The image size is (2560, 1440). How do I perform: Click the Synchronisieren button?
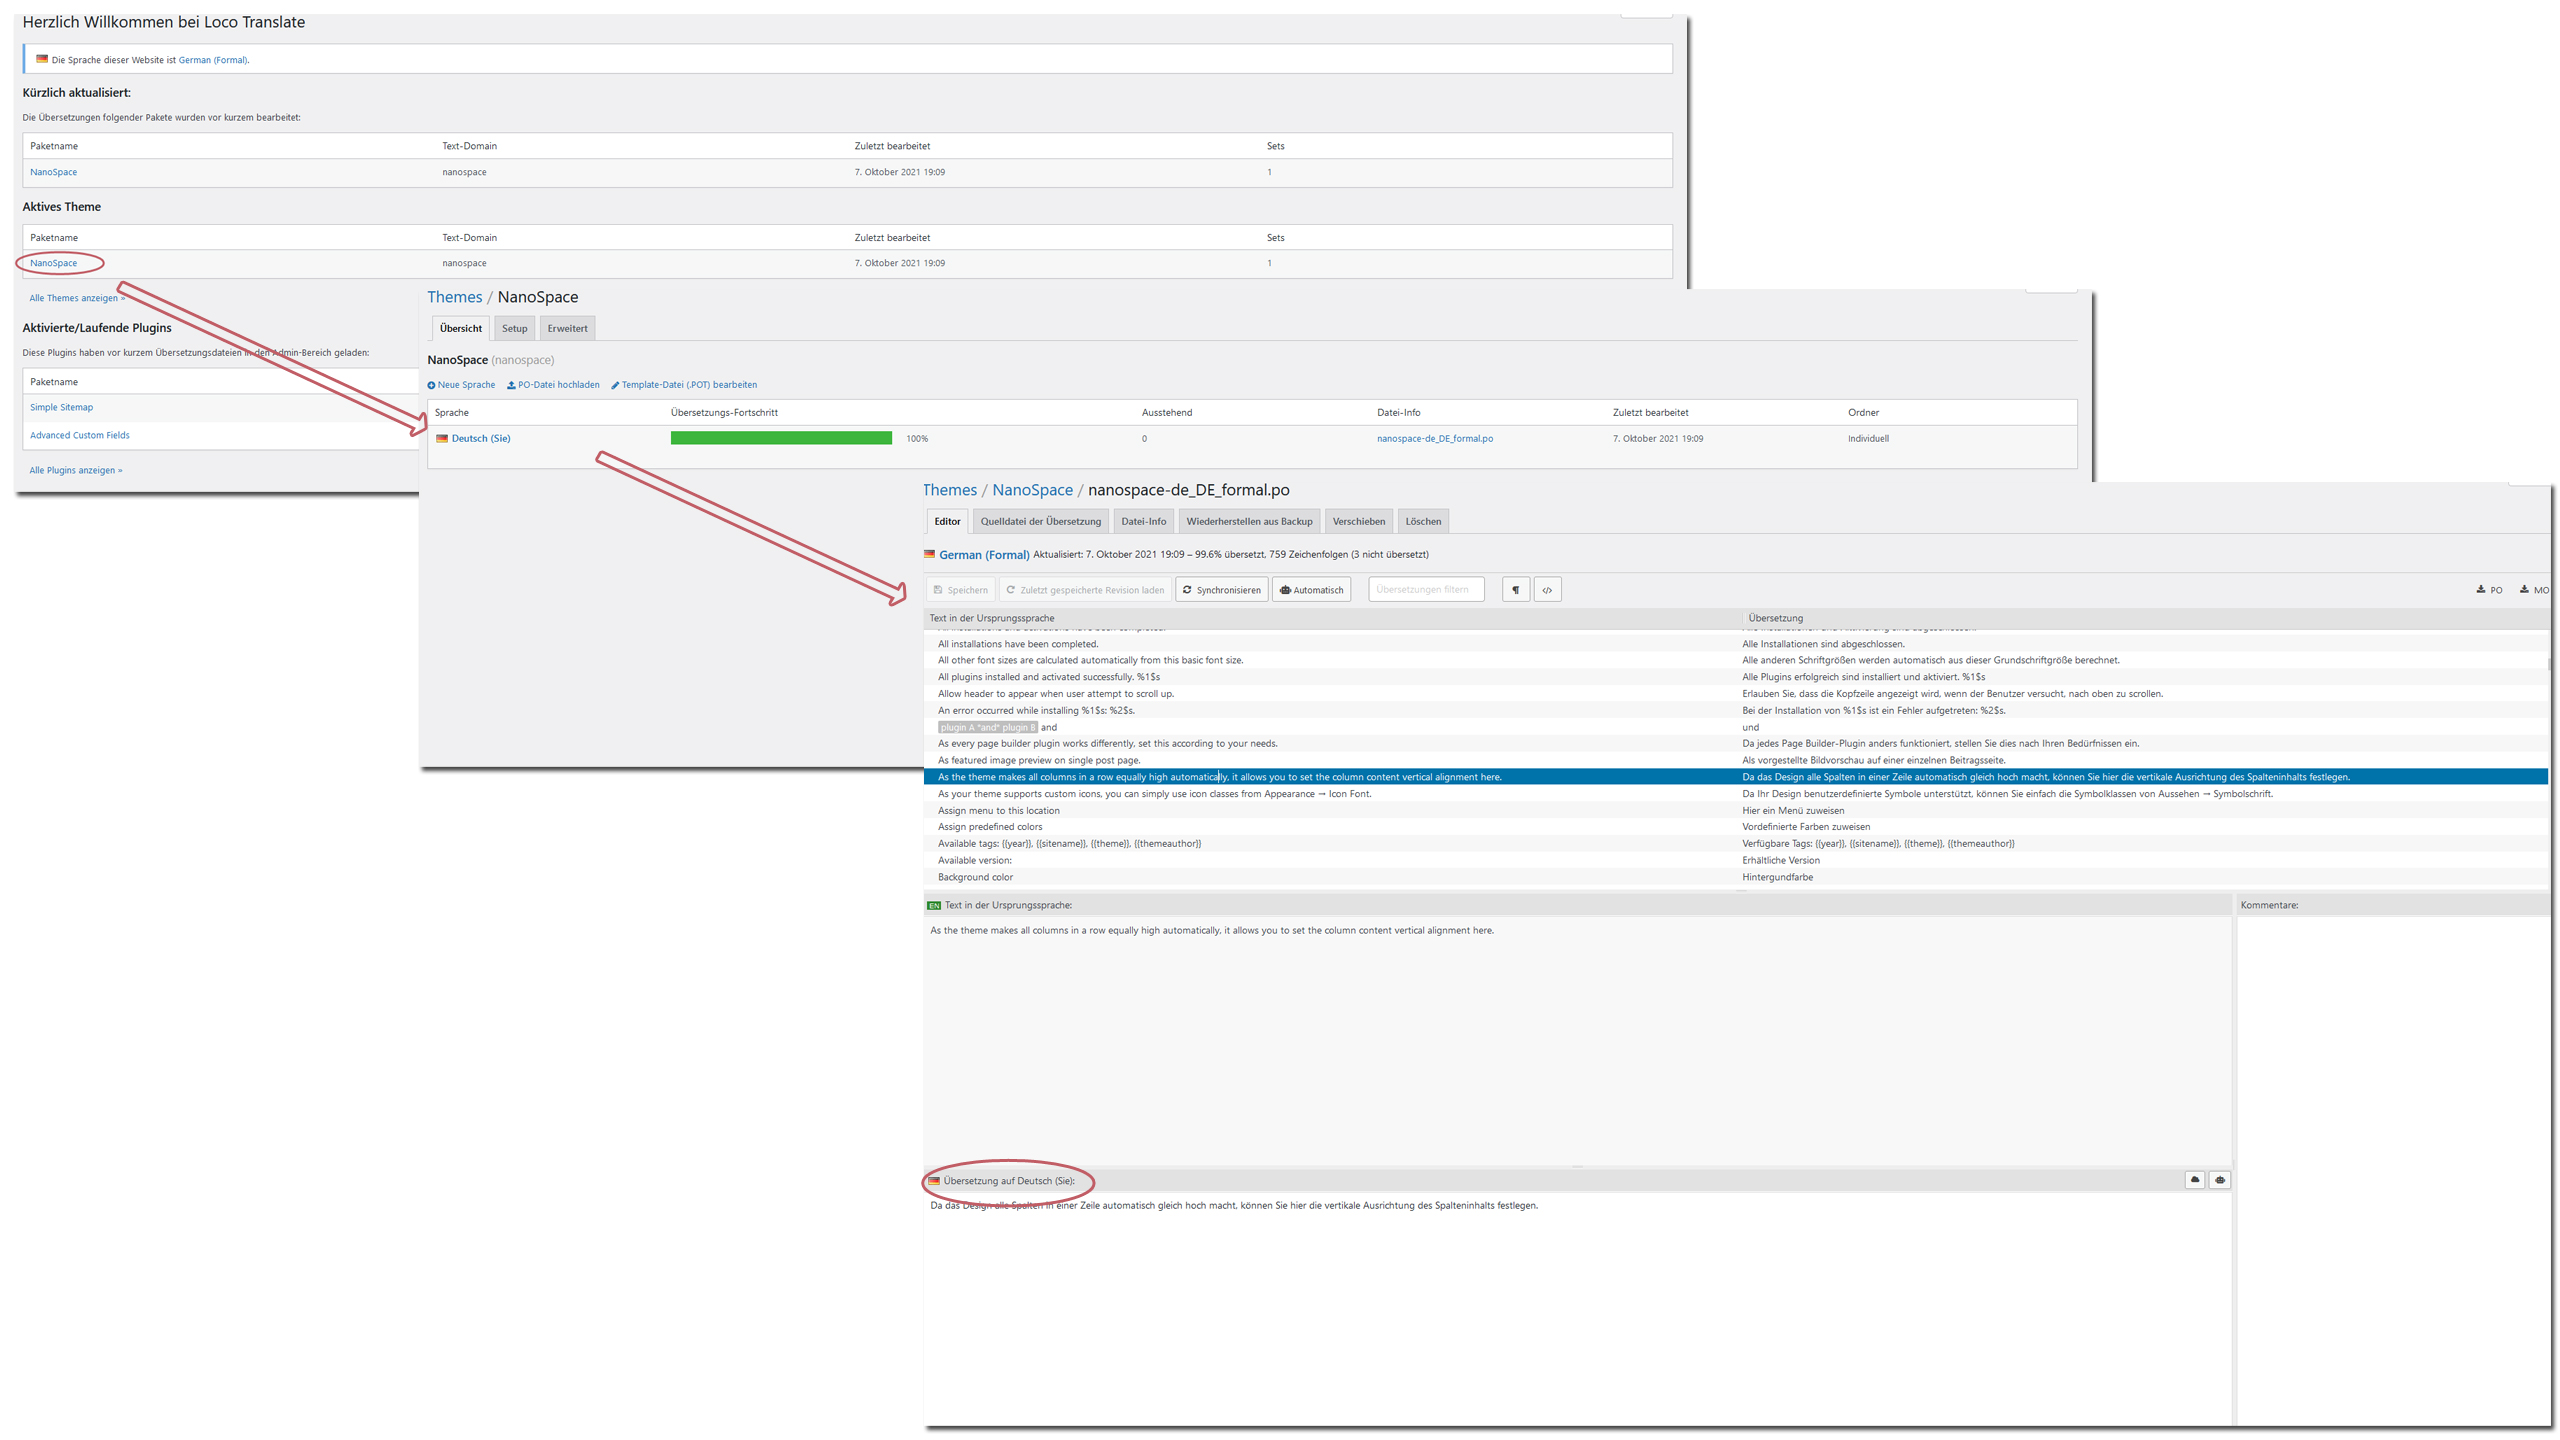(x=1222, y=589)
